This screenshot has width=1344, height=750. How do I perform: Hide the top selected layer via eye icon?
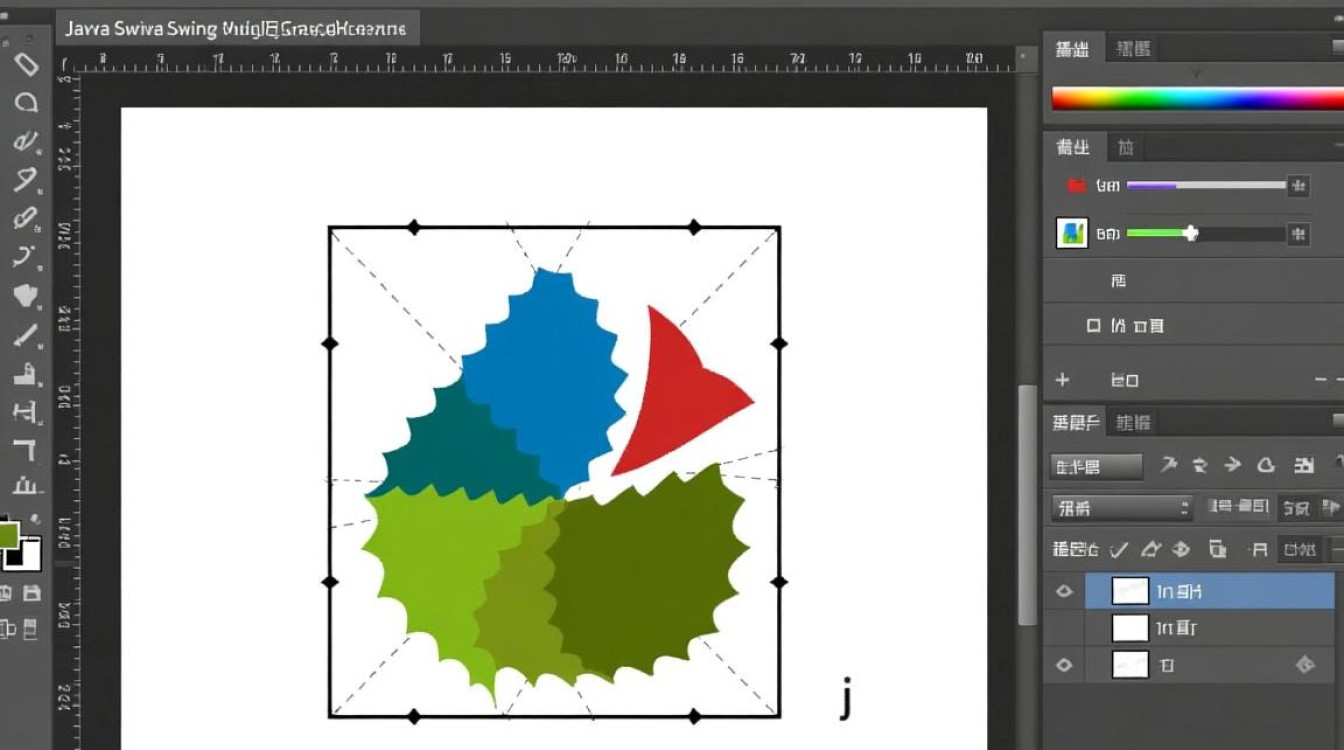click(1064, 591)
